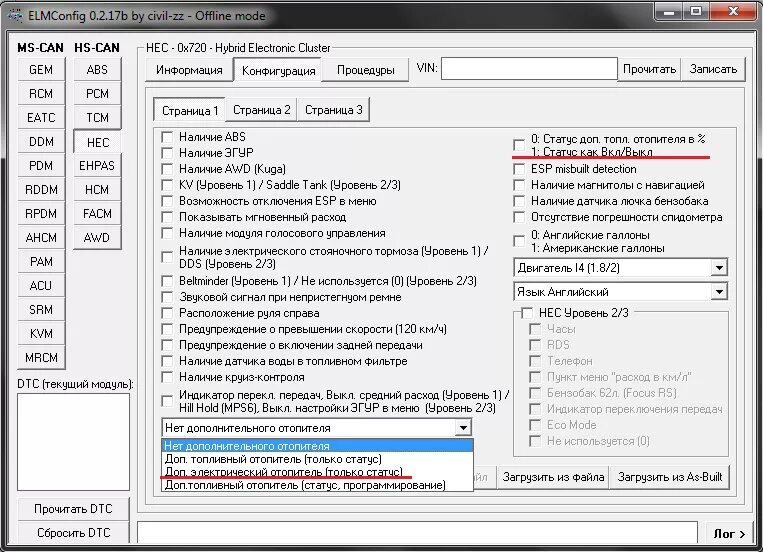Select the EATC module button
Screen dimensions: 763x552
(x=41, y=117)
